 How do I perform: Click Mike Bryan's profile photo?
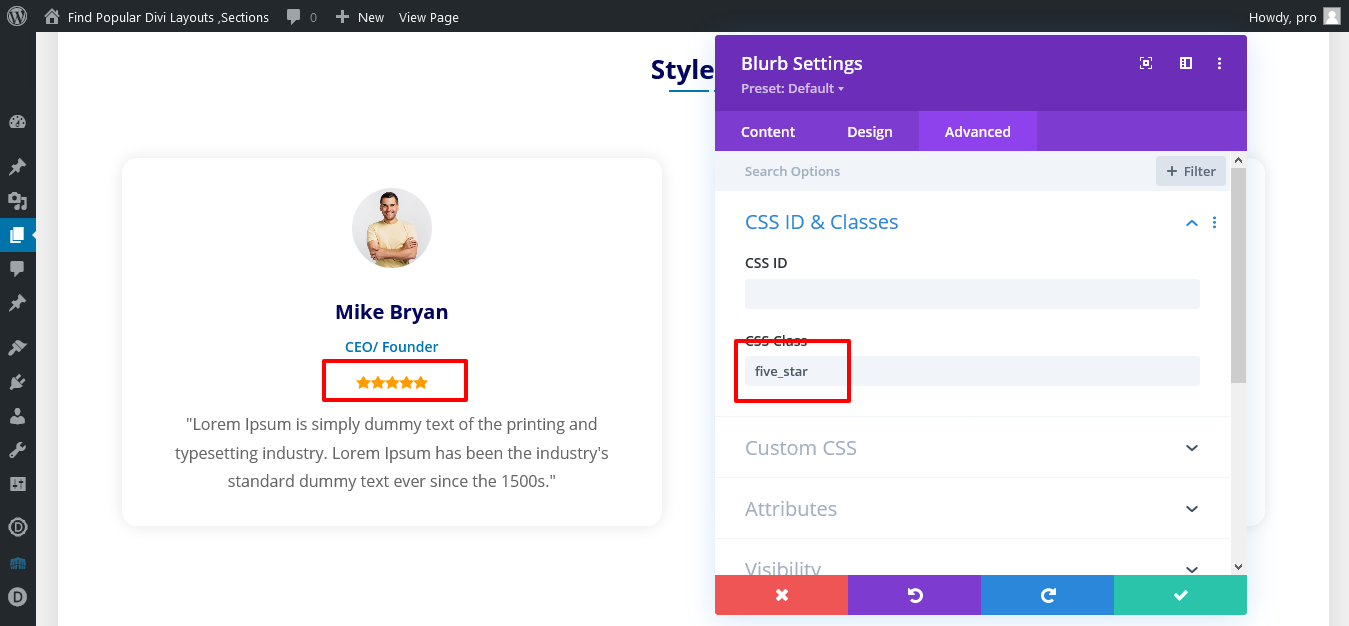pos(392,228)
